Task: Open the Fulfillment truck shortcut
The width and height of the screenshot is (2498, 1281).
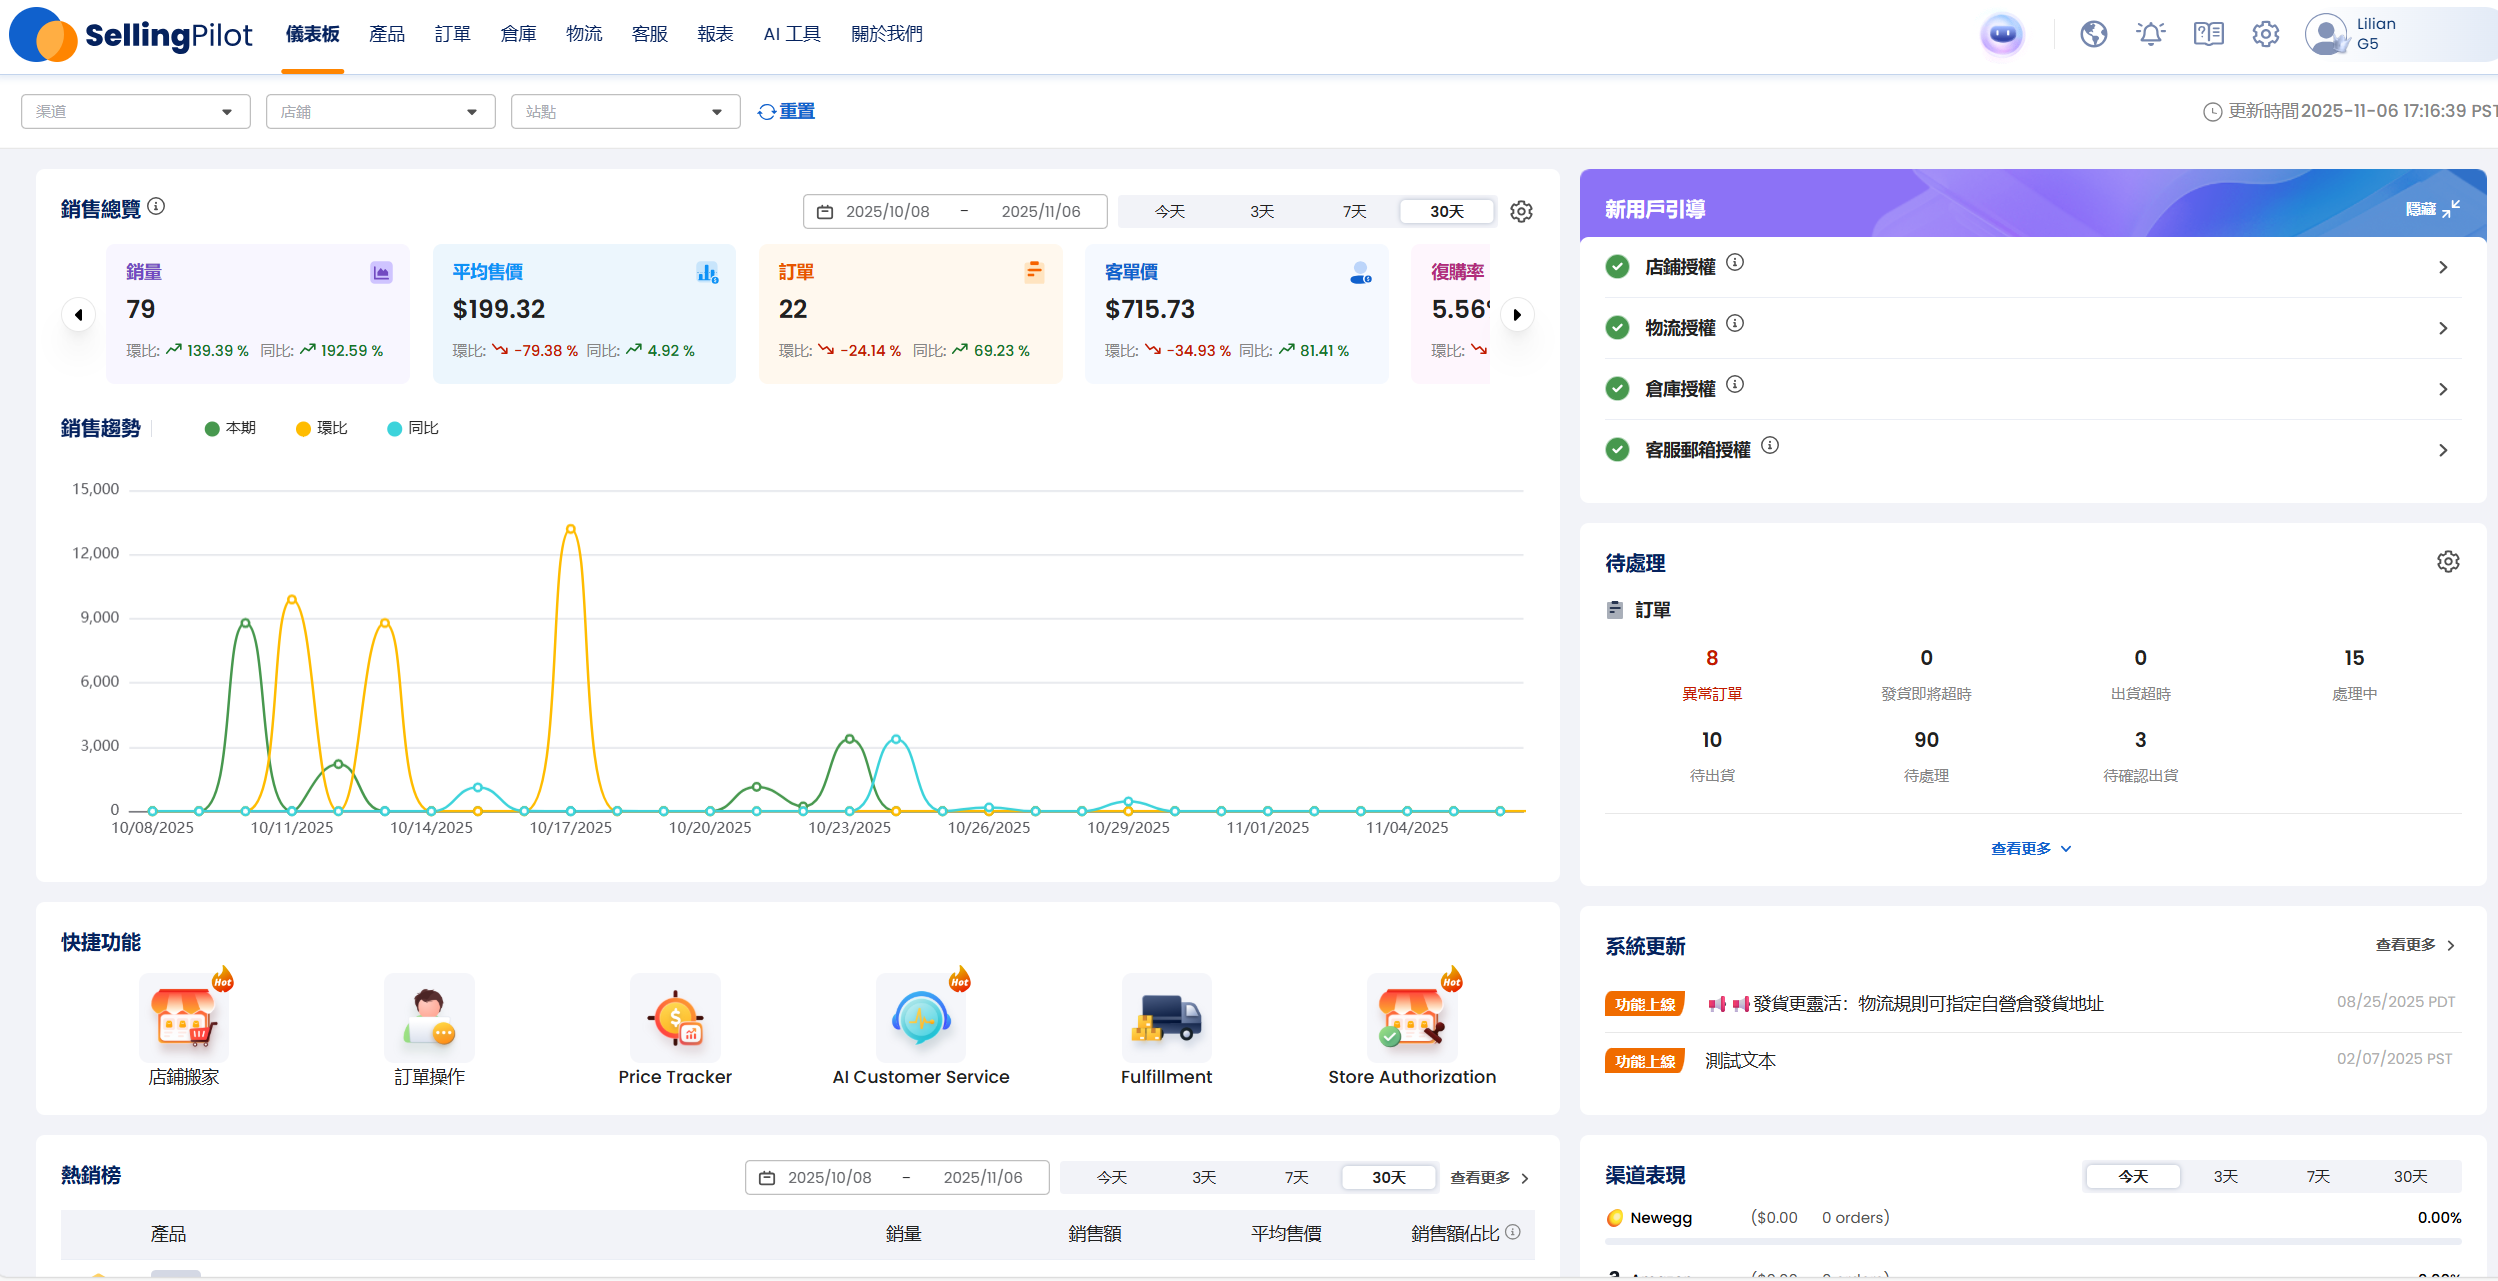Action: [x=1166, y=1020]
